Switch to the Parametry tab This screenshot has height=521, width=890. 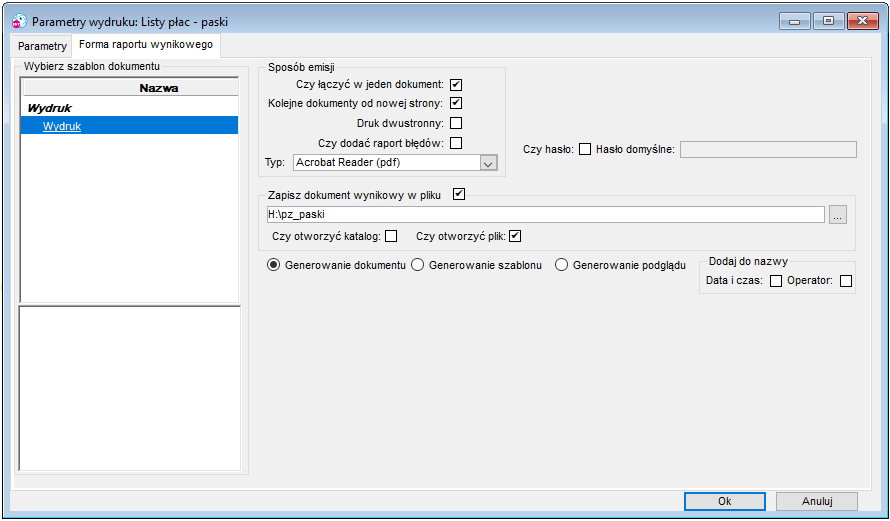(42, 46)
